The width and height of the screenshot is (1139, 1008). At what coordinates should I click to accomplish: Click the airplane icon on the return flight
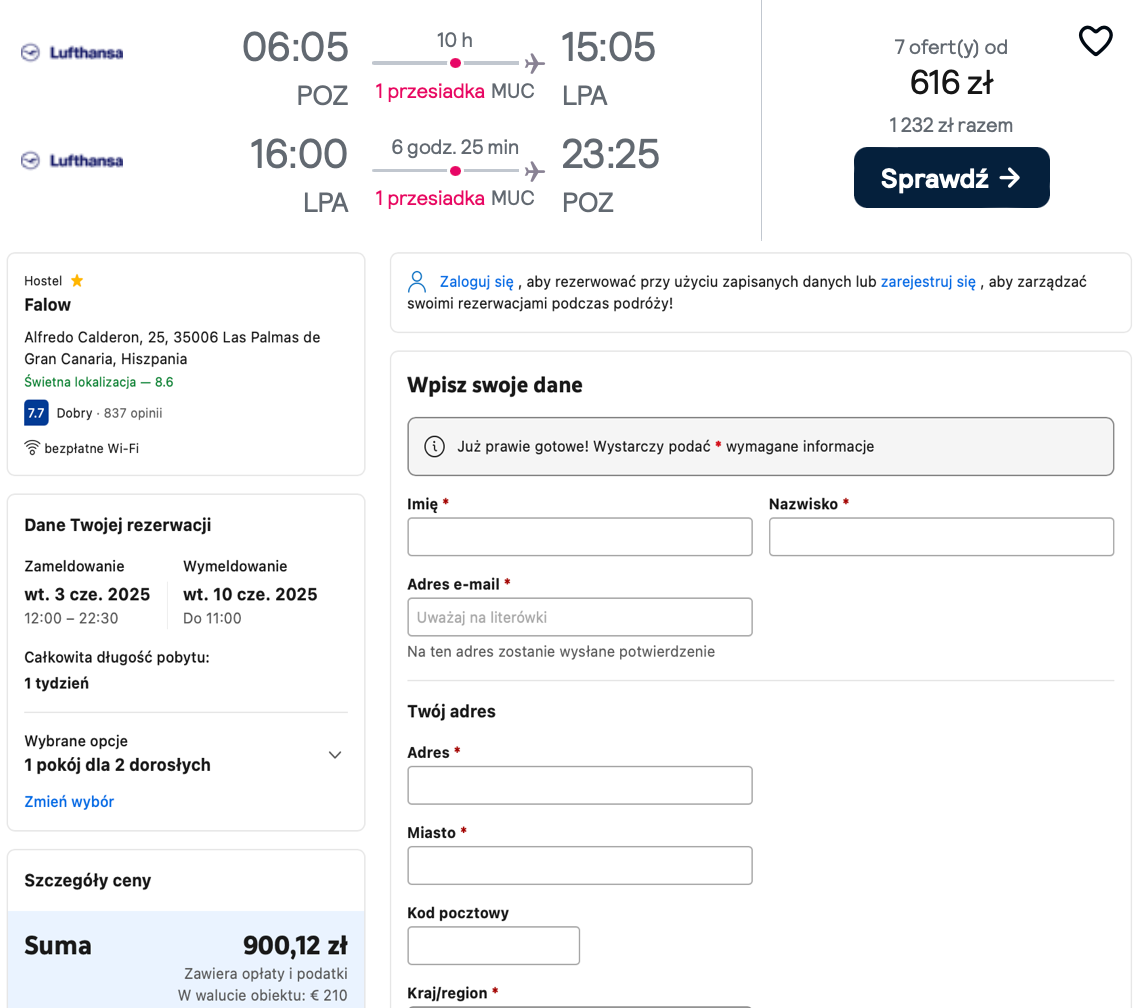coord(535,171)
